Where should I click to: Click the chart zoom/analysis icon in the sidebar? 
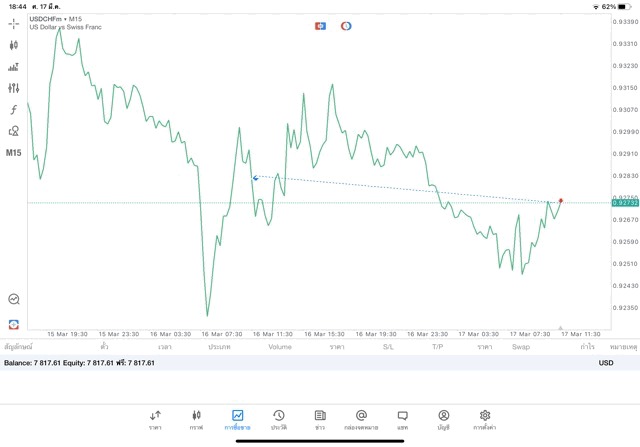click(x=13, y=299)
